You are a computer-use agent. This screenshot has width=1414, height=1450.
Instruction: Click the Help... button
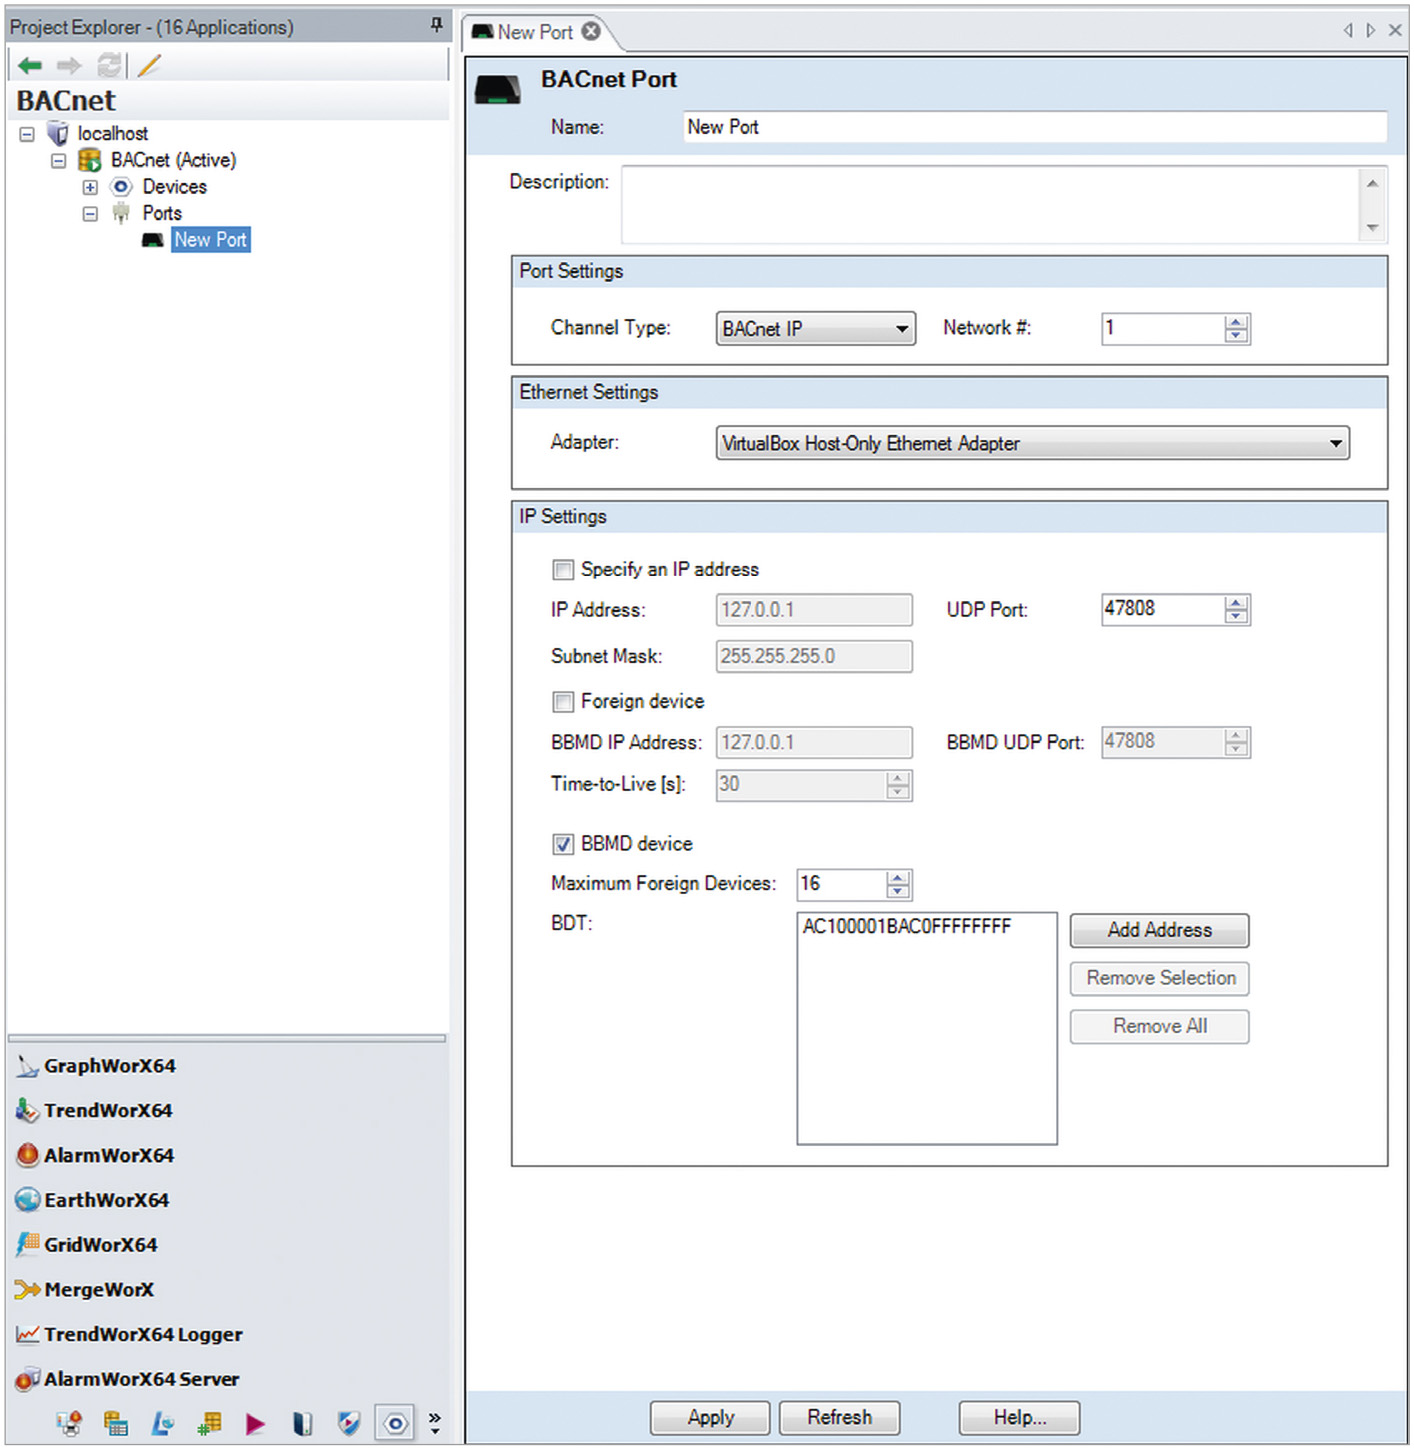click(1019, 1418)
